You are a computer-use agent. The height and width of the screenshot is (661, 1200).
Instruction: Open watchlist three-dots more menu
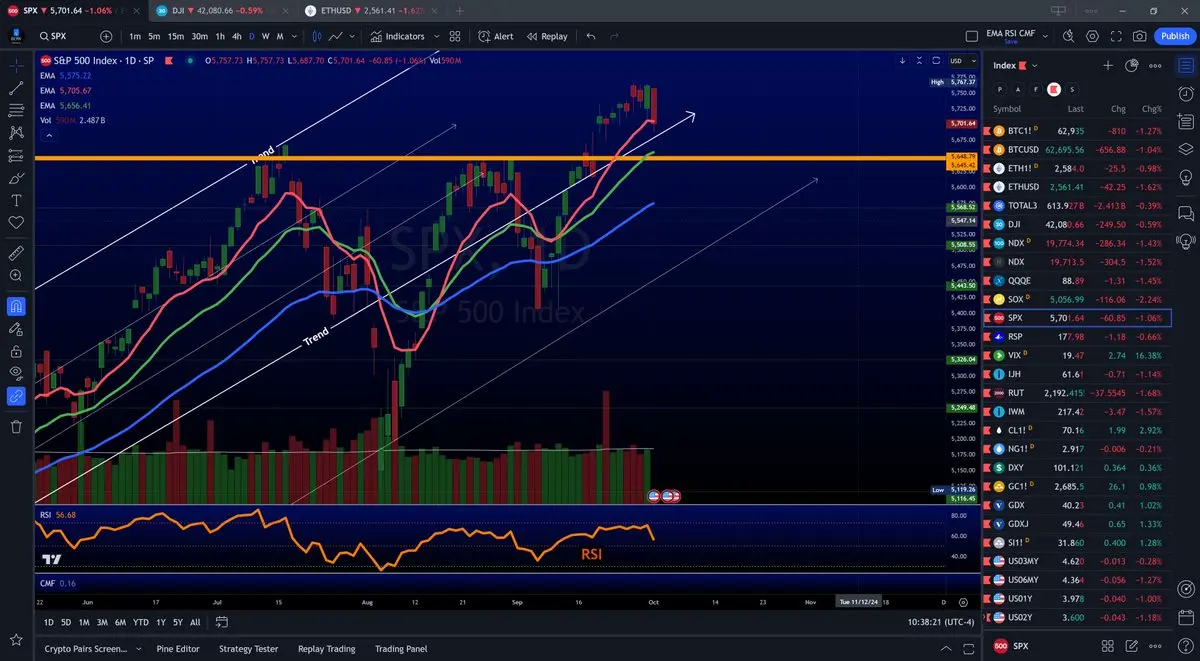[1156, 65]
